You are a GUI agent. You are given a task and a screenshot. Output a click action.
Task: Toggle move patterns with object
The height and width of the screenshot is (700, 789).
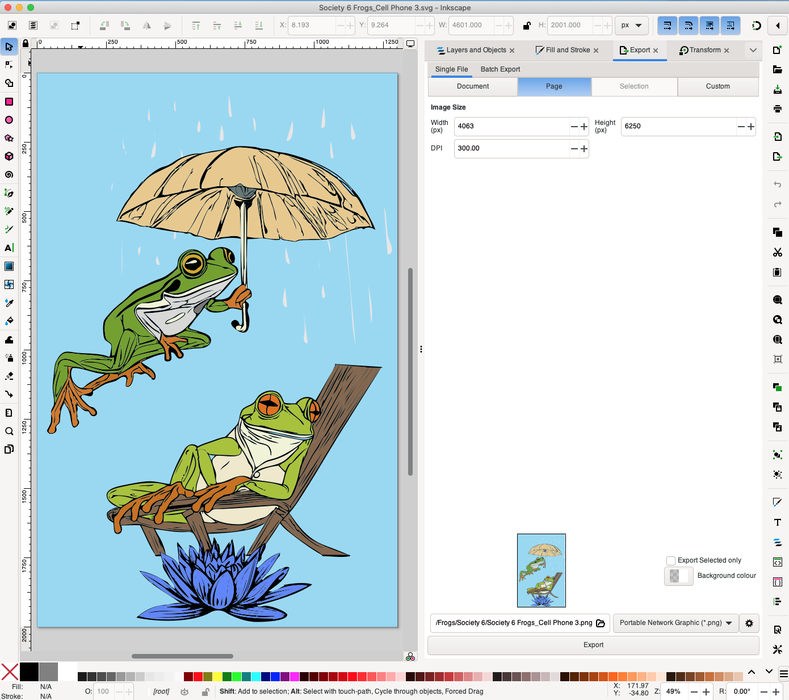731,25
